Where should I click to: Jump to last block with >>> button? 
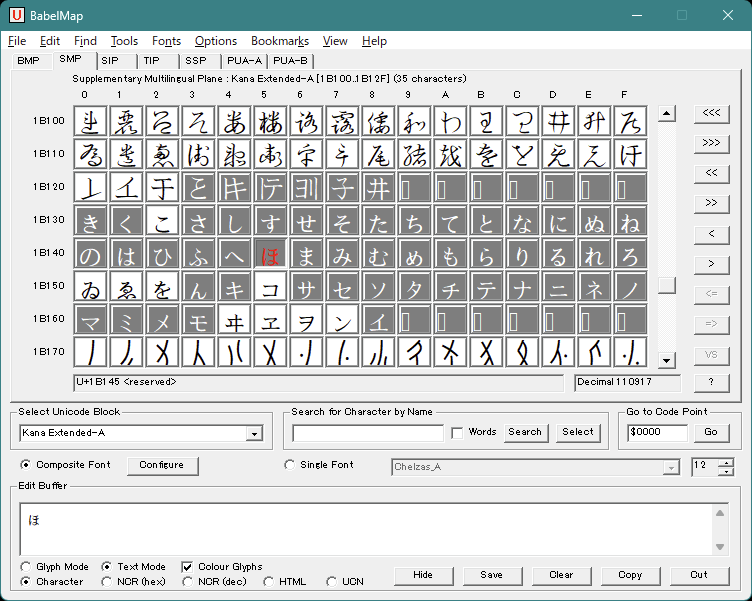(711, 144)
